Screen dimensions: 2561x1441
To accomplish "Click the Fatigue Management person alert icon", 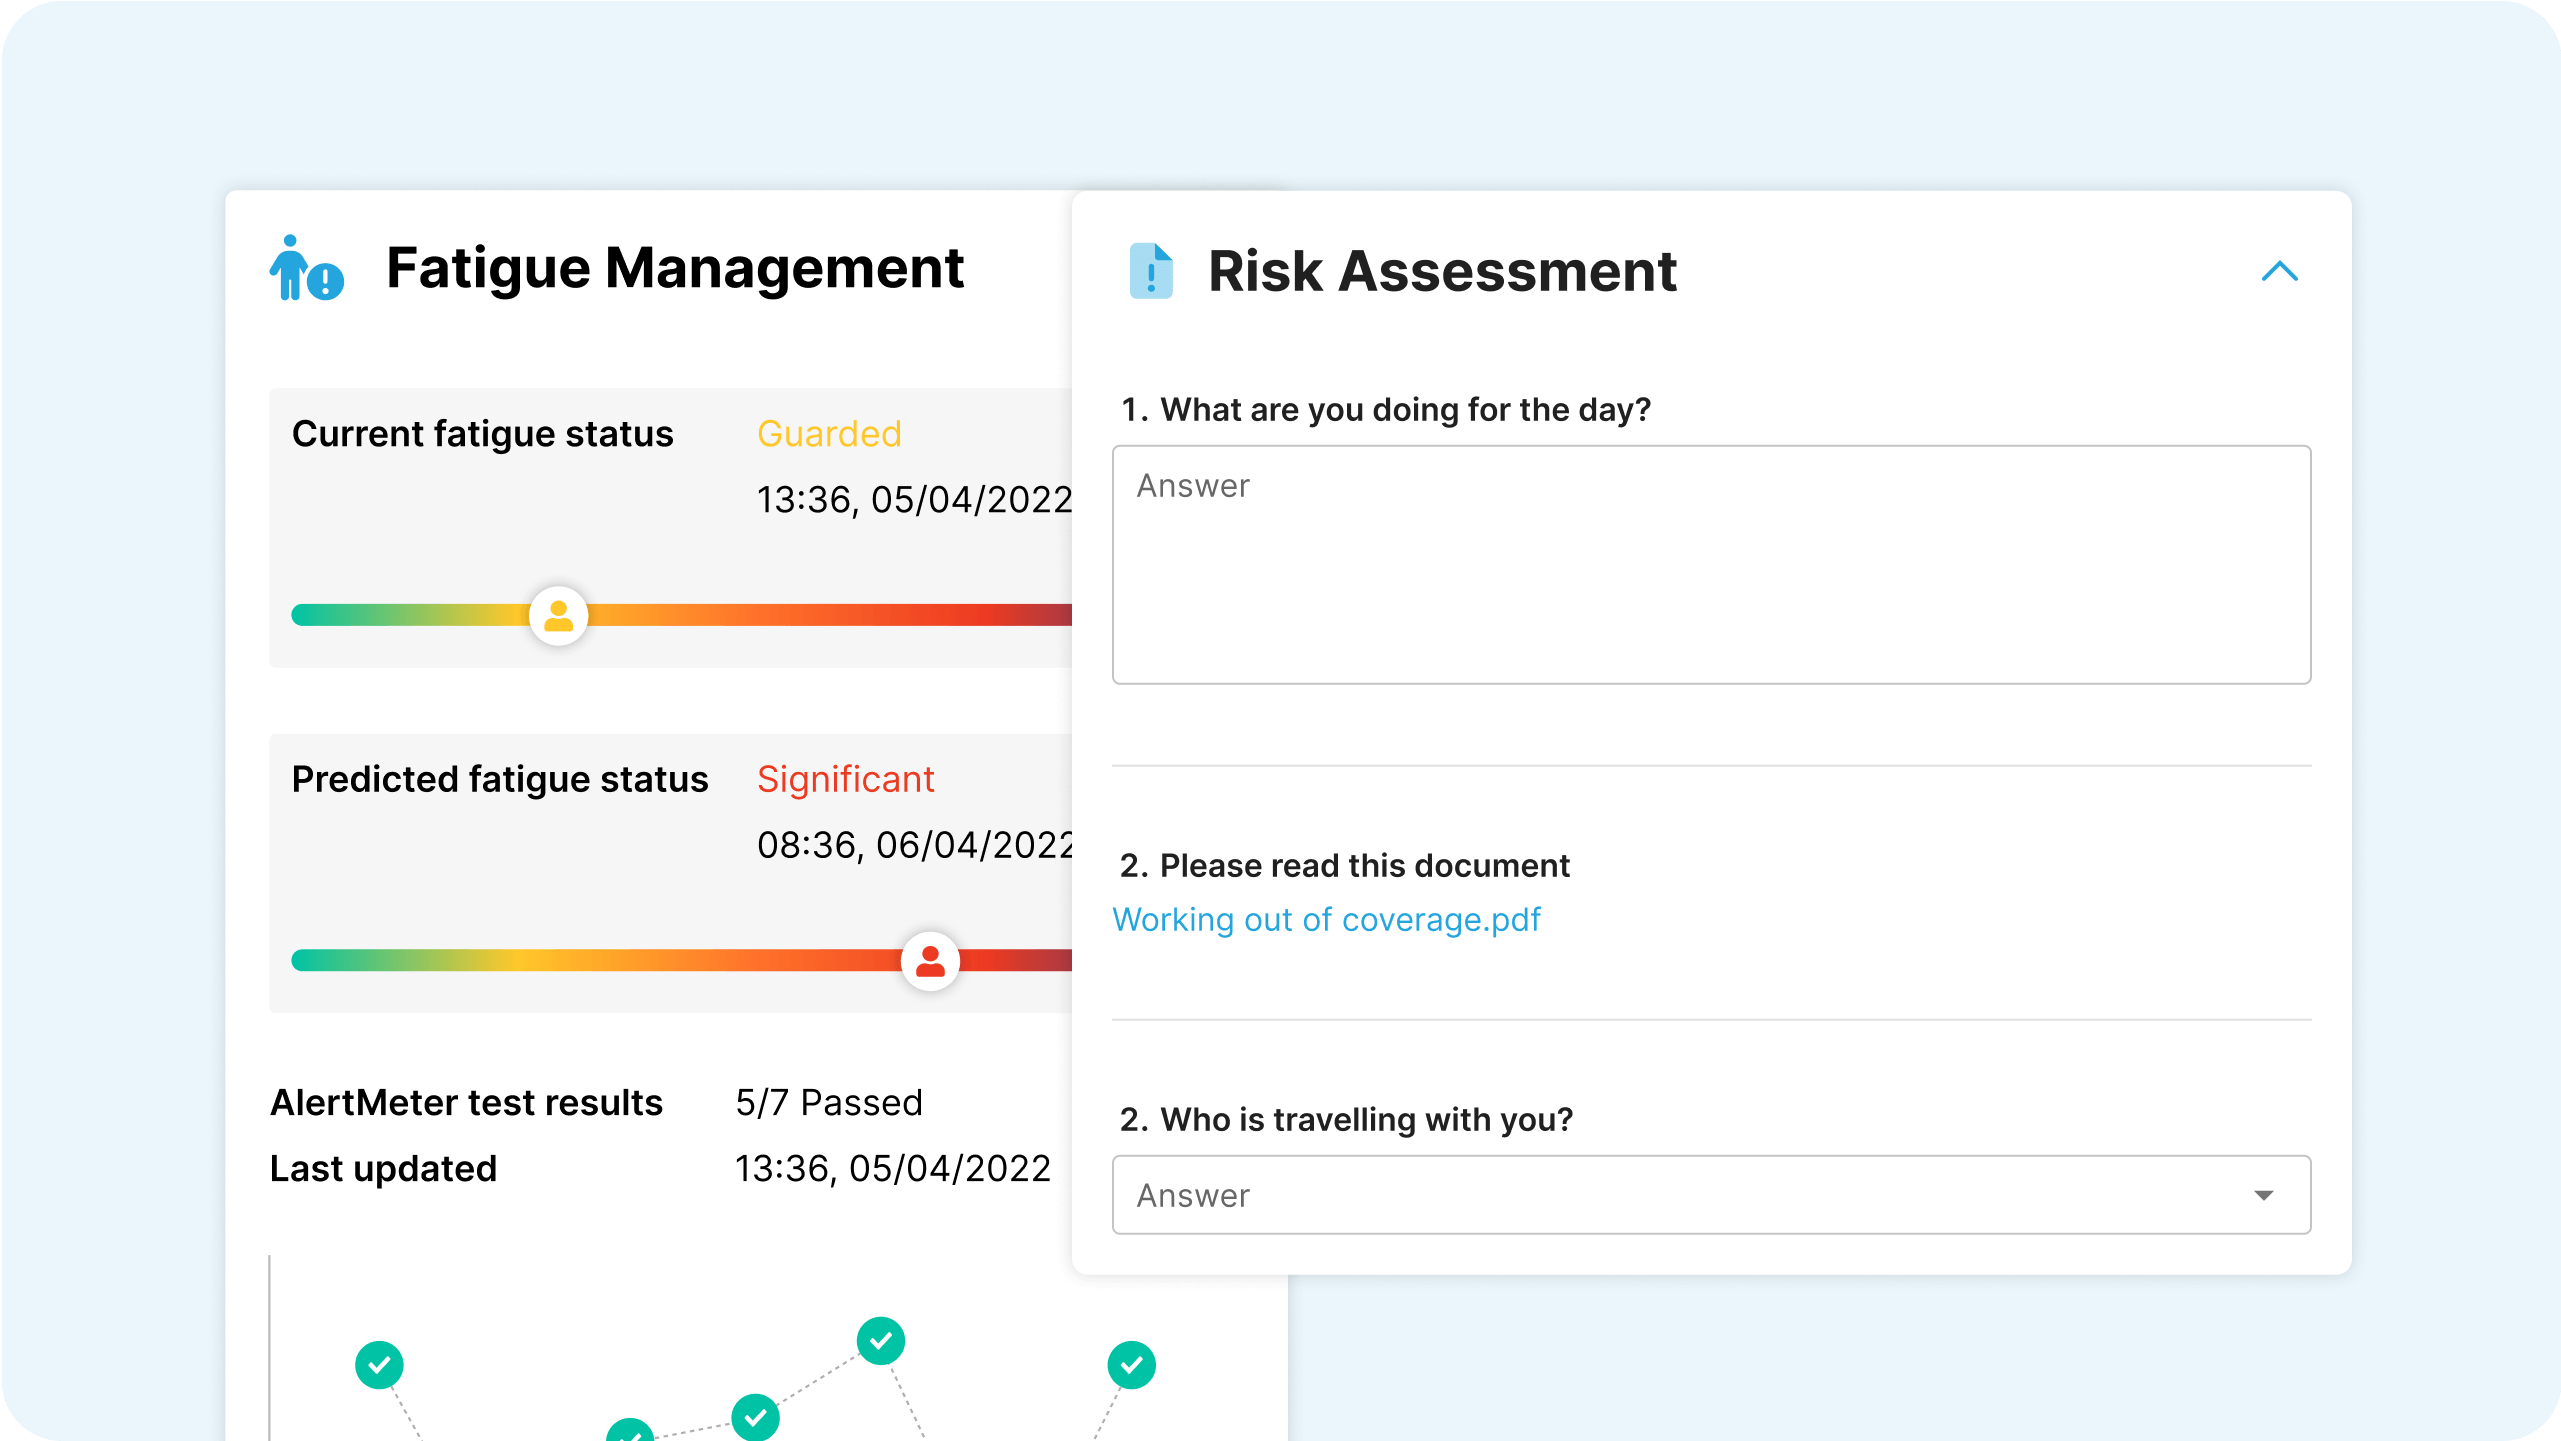I will click(305, 268).
